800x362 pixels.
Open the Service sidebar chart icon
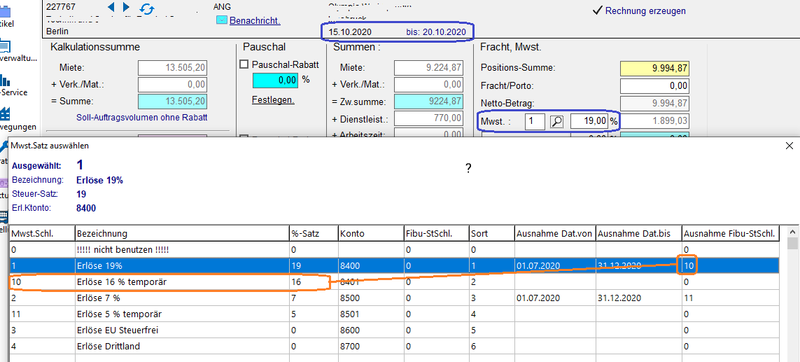click(5, 81)
